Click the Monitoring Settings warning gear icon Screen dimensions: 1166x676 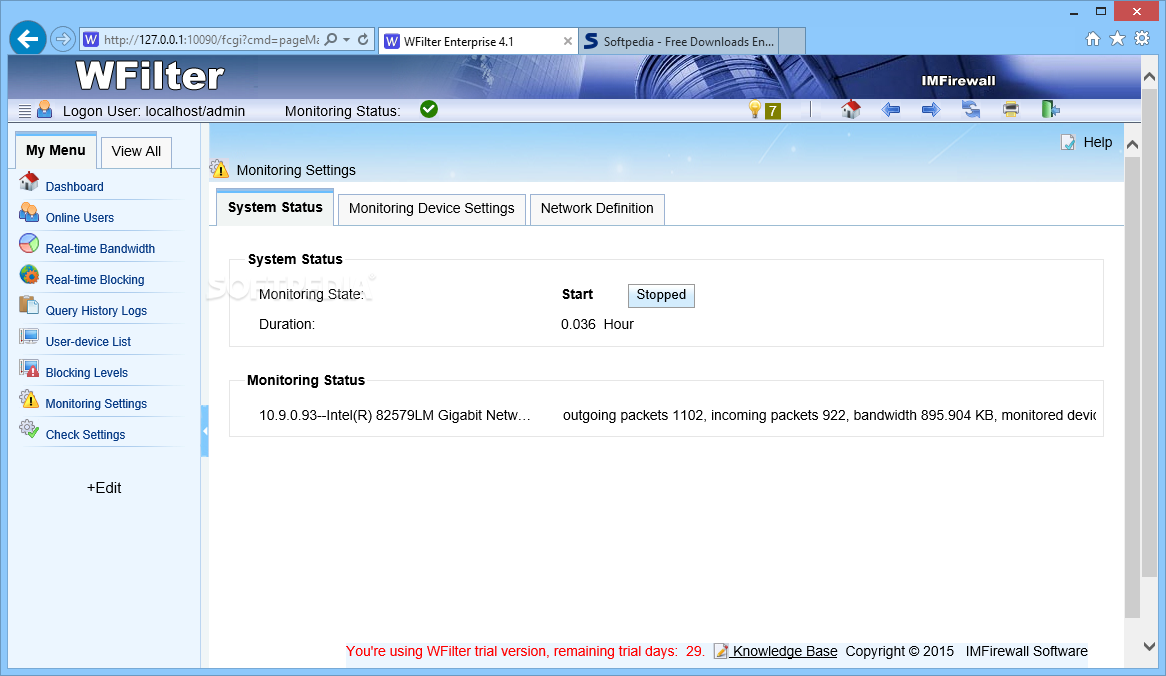(x=29, y=399)
